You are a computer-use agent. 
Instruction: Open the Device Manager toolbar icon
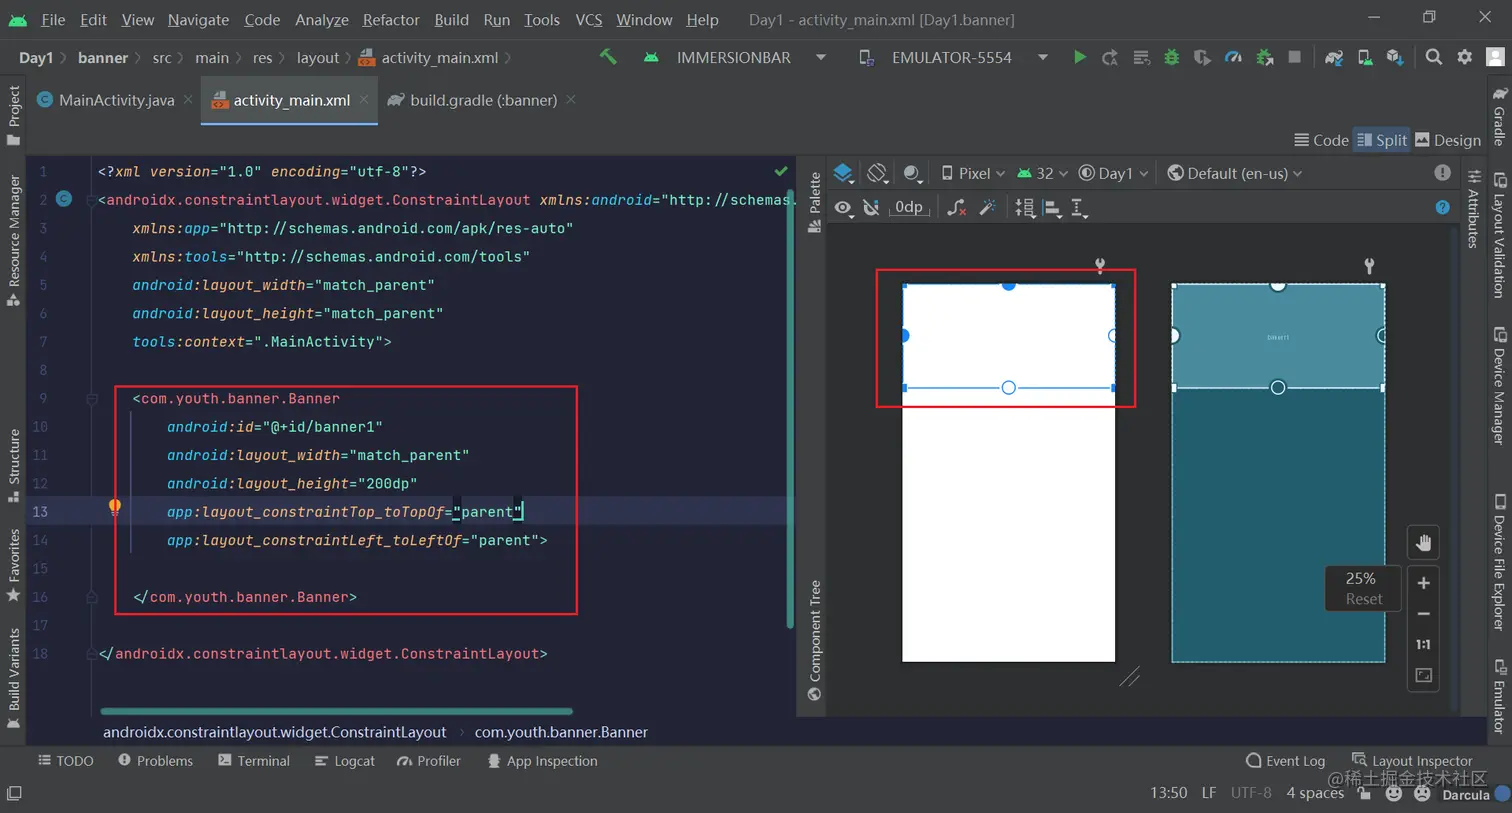[1364, 58]
